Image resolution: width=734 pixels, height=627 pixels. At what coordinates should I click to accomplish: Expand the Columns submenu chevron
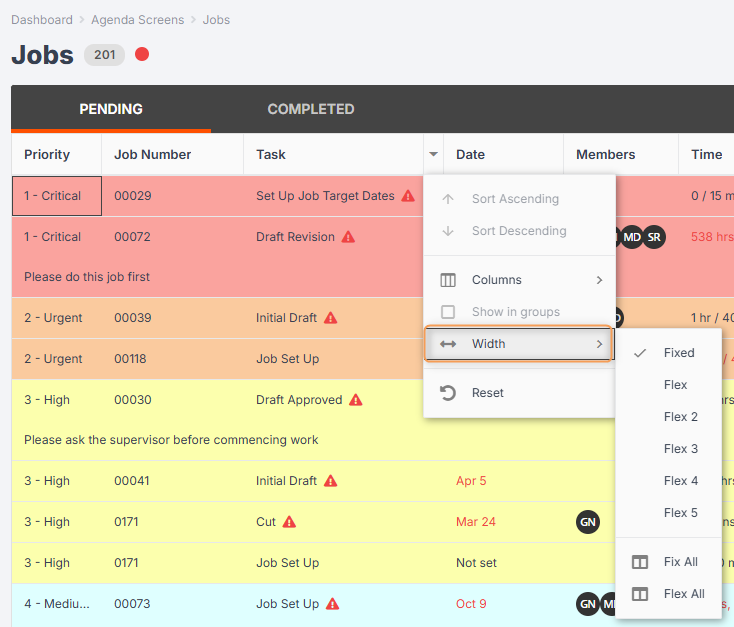coord(600,280)
